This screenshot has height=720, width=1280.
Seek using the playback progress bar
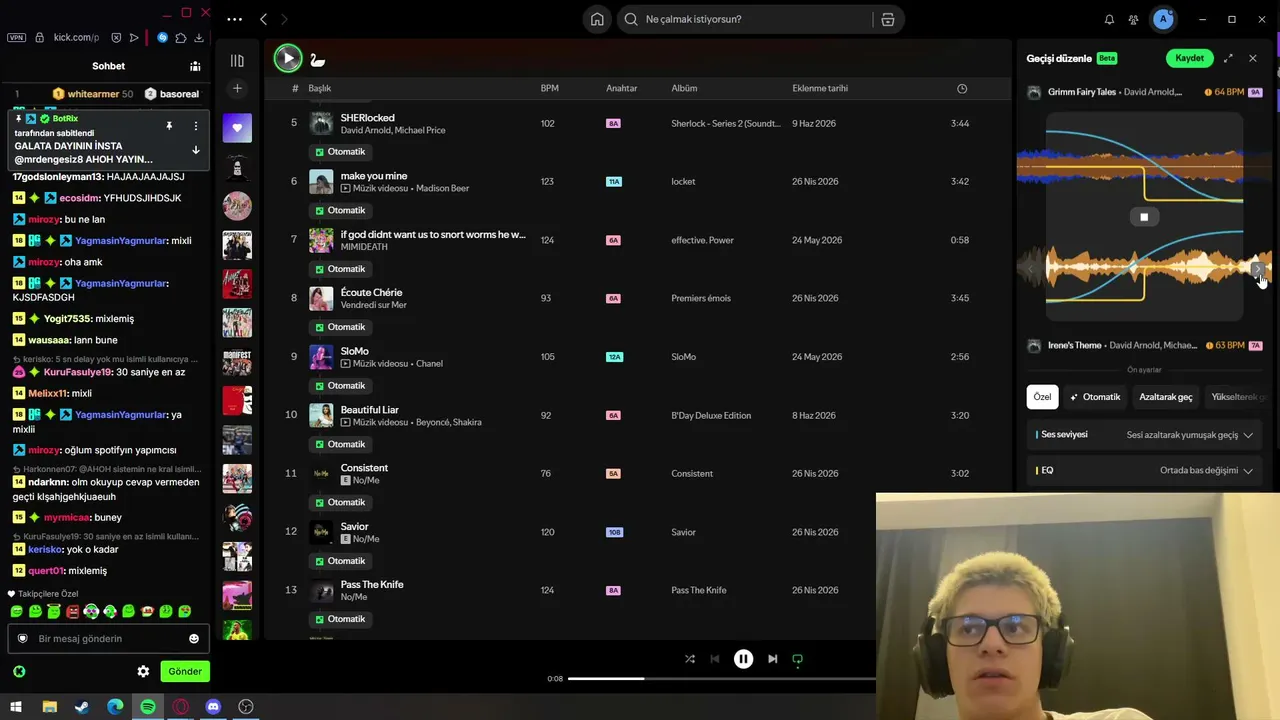click(x=721, y=678)
